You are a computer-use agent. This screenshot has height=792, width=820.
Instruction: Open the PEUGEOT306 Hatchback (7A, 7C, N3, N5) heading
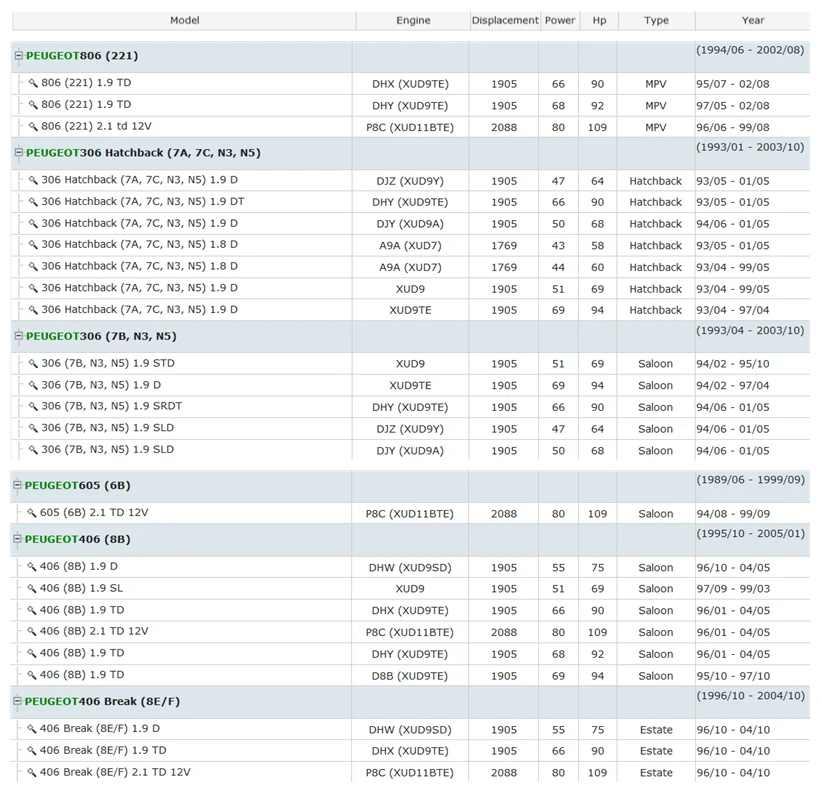point(143,153)
